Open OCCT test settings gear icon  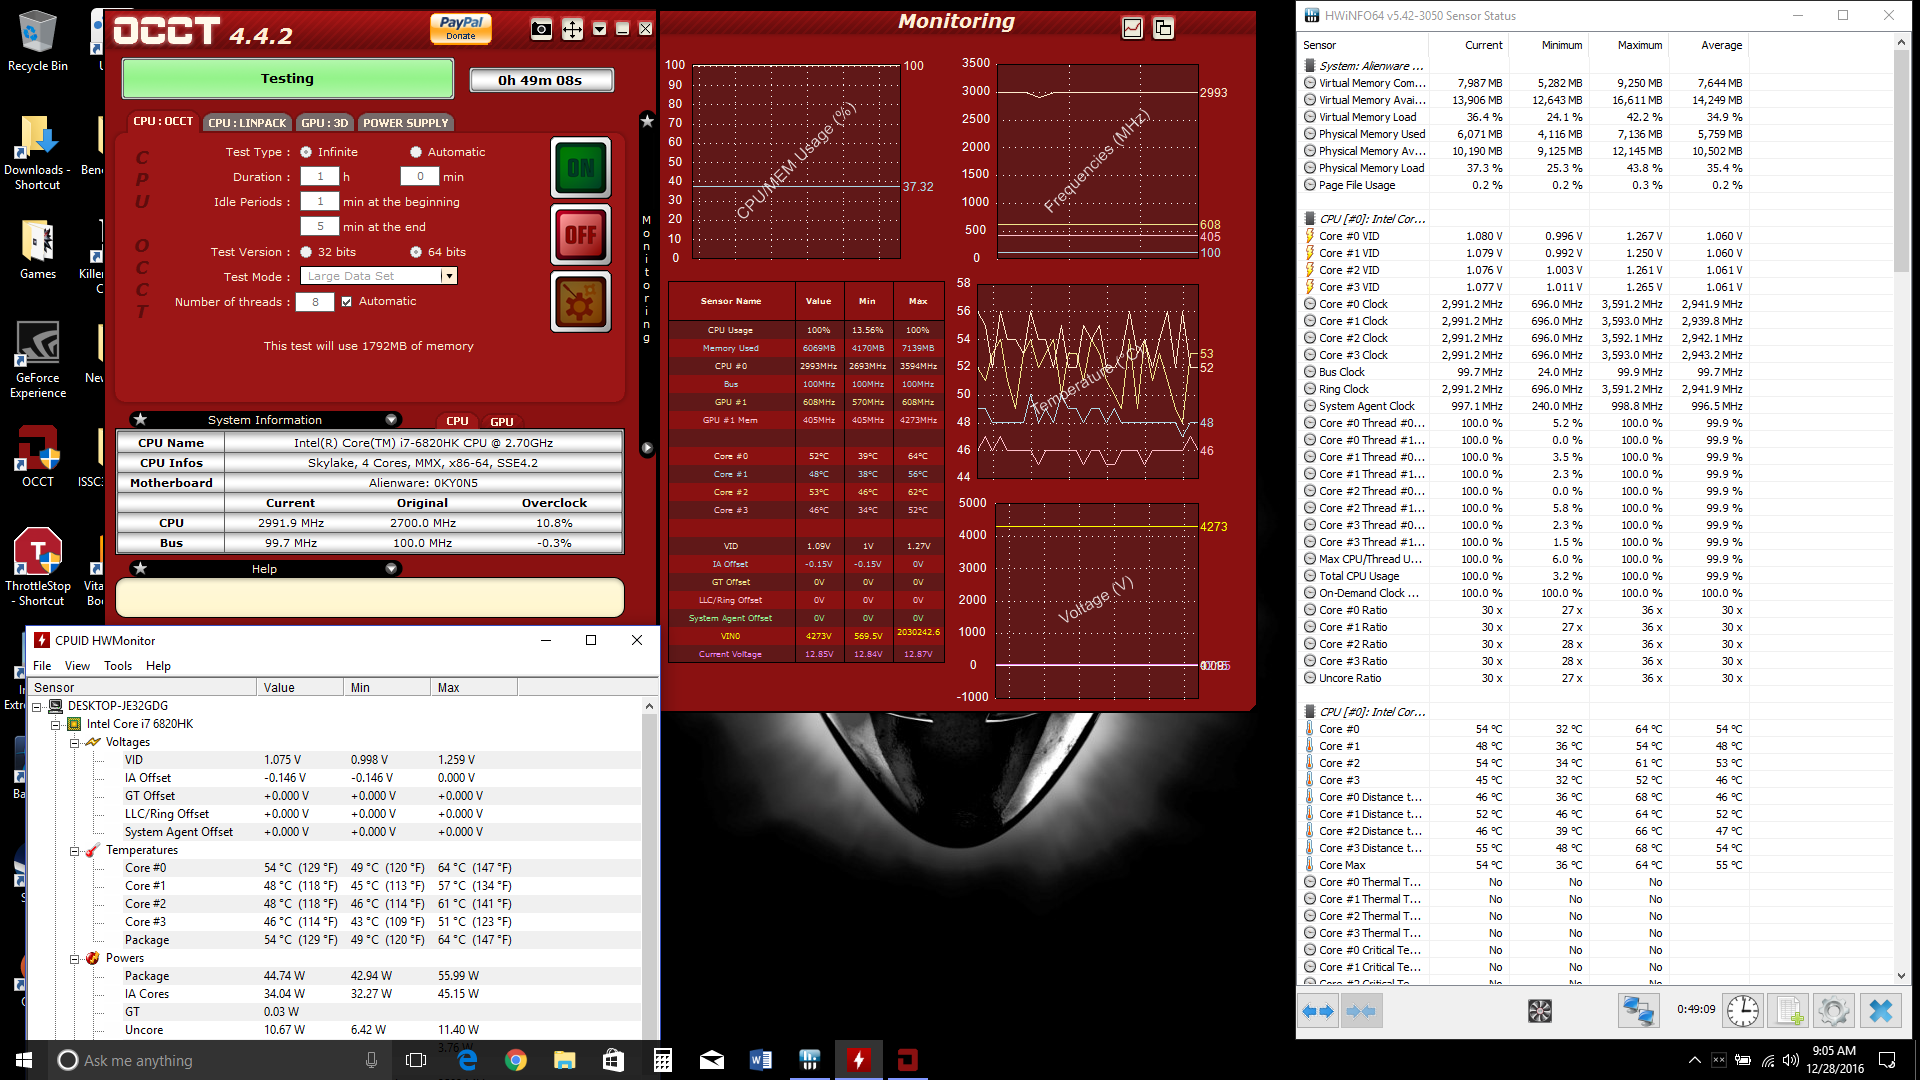[x=581, y=302]
